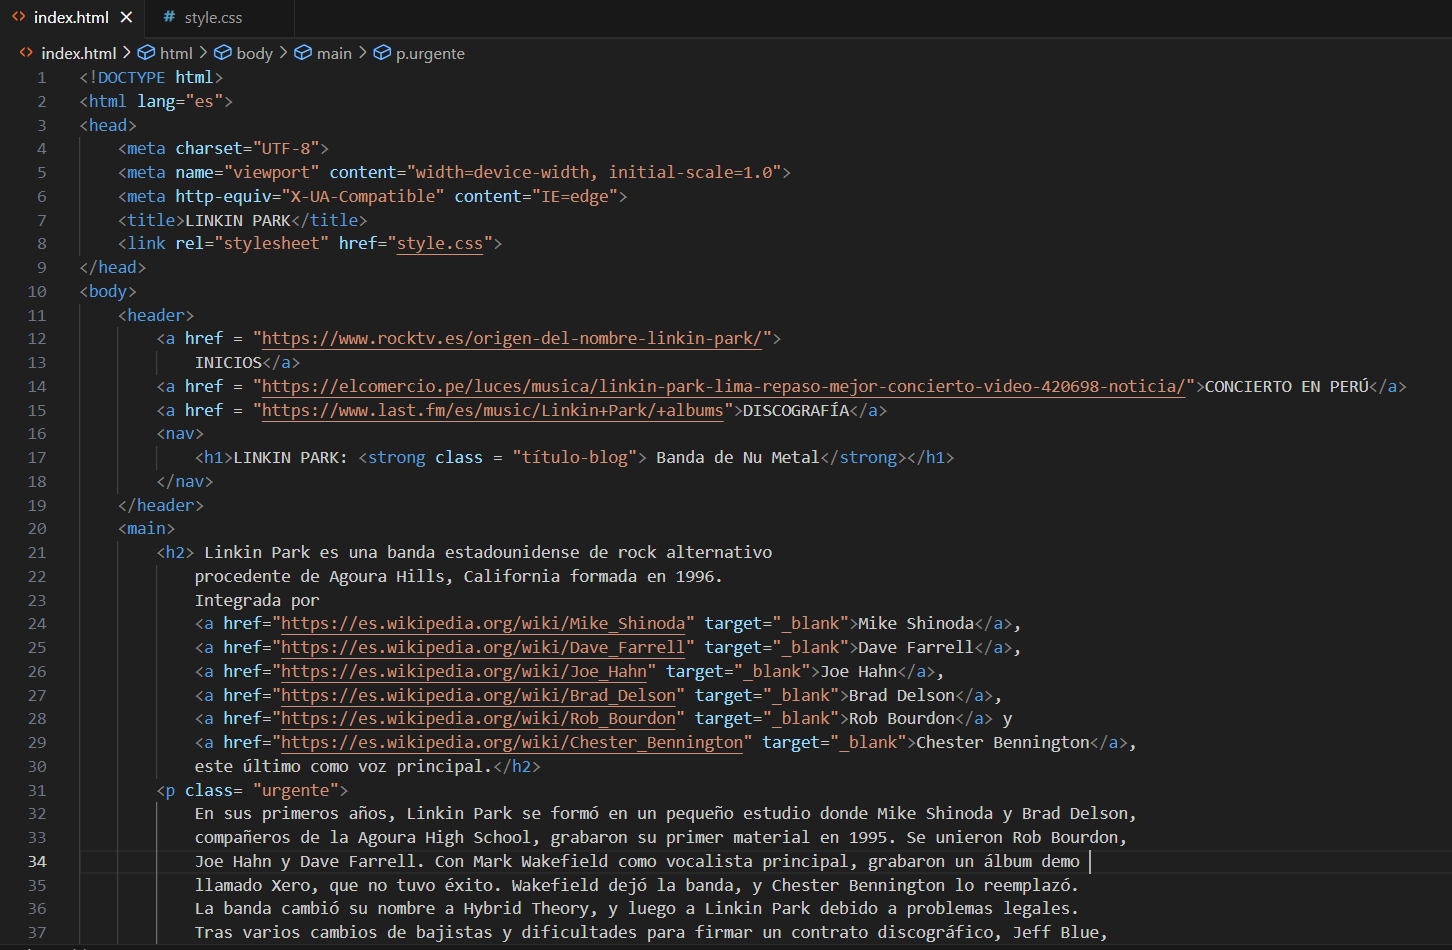Click the Chester_Bennington Wikipedia URL
Image resolution: width=1452 pixels, height=950 pixels.
coord(513,743)
